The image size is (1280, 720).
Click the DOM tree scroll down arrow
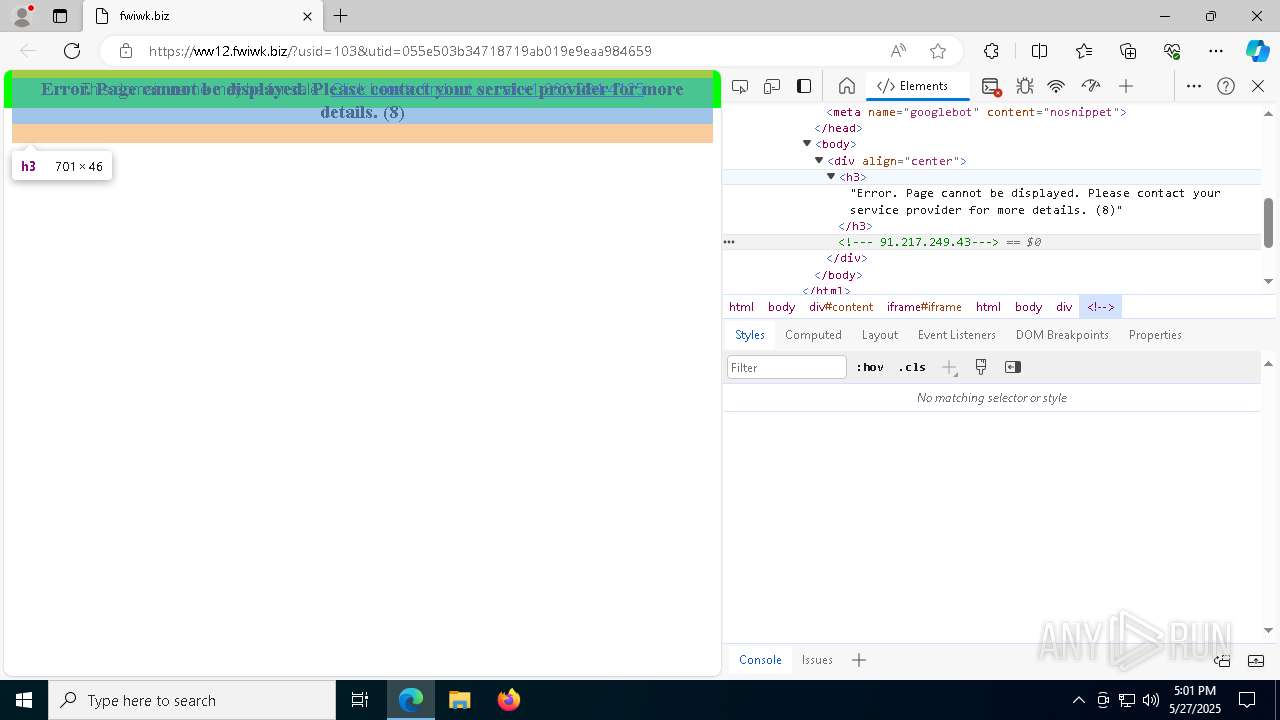point(1269,281)
